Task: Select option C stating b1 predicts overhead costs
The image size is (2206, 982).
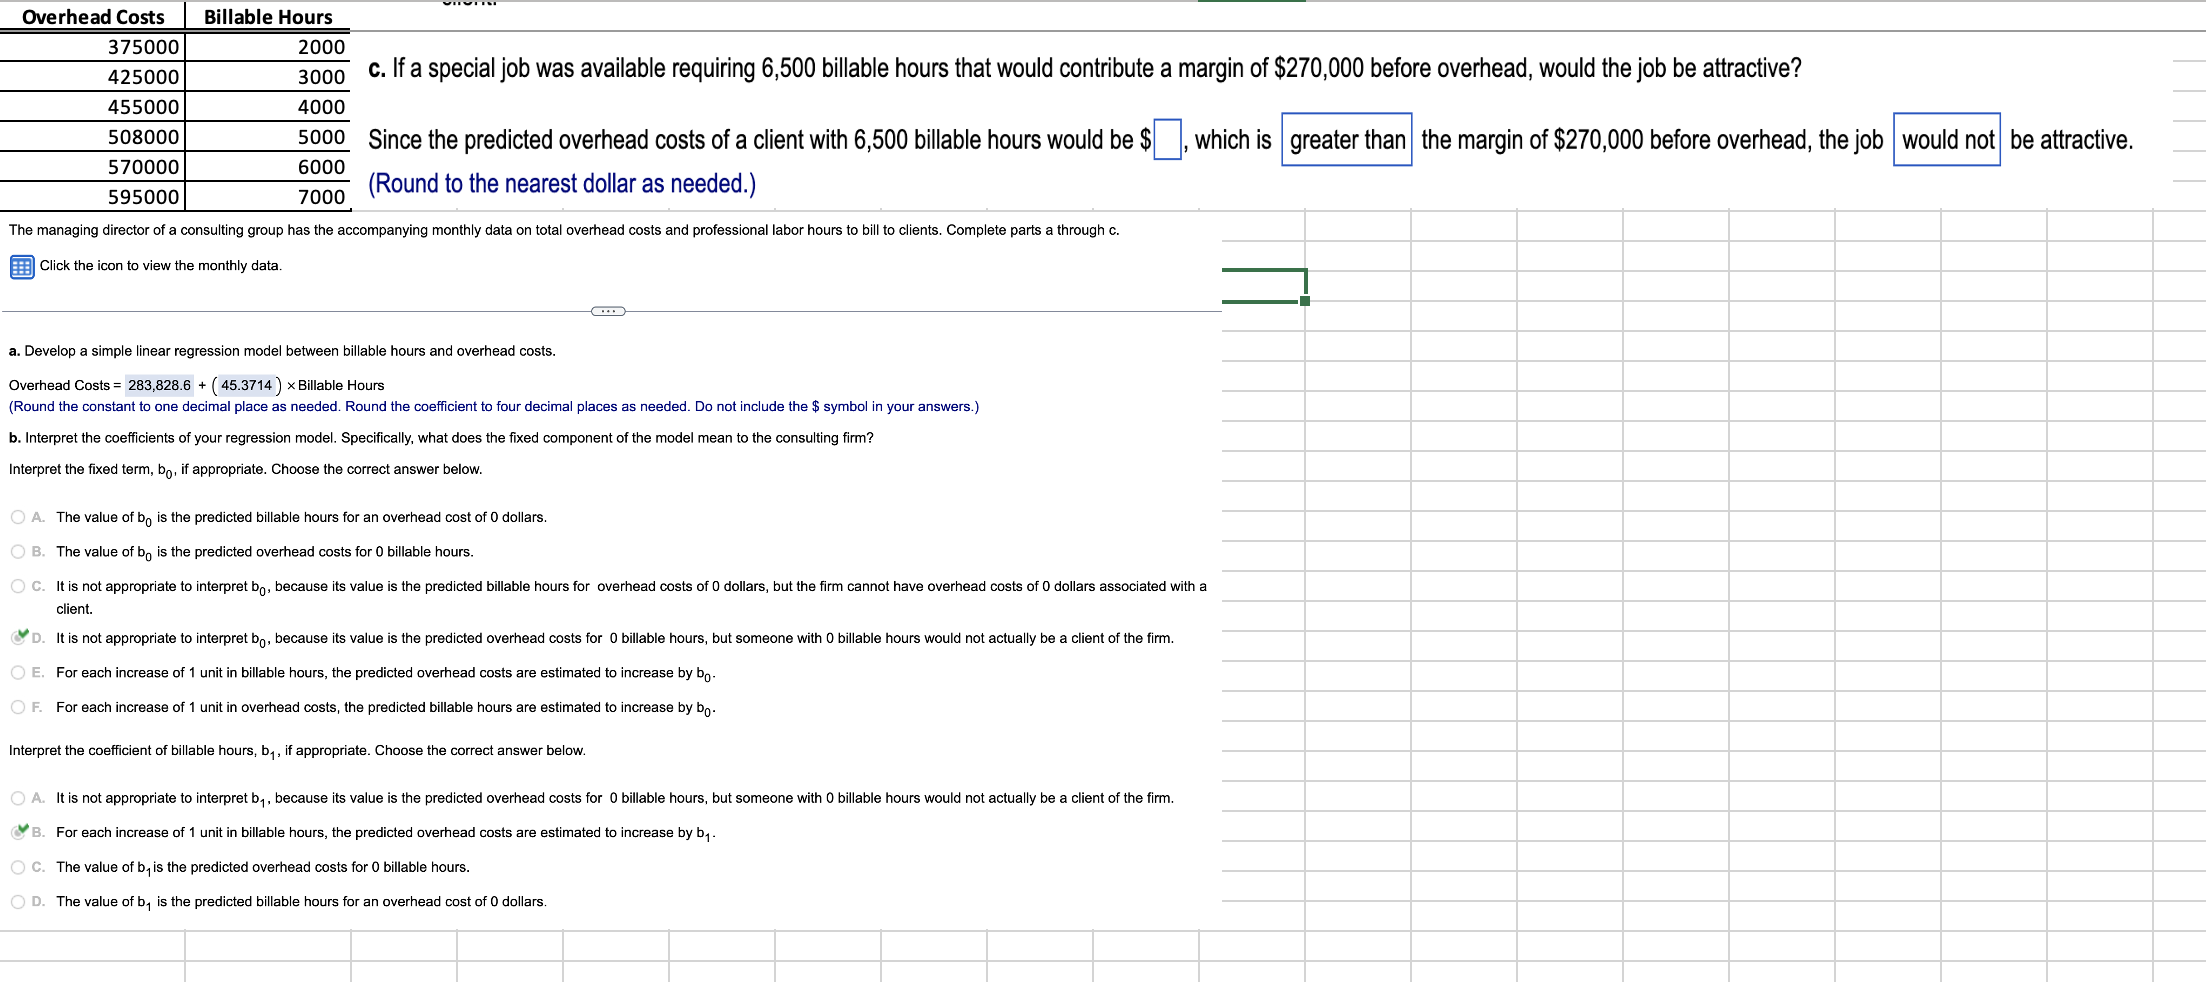Action: (18, 866)
